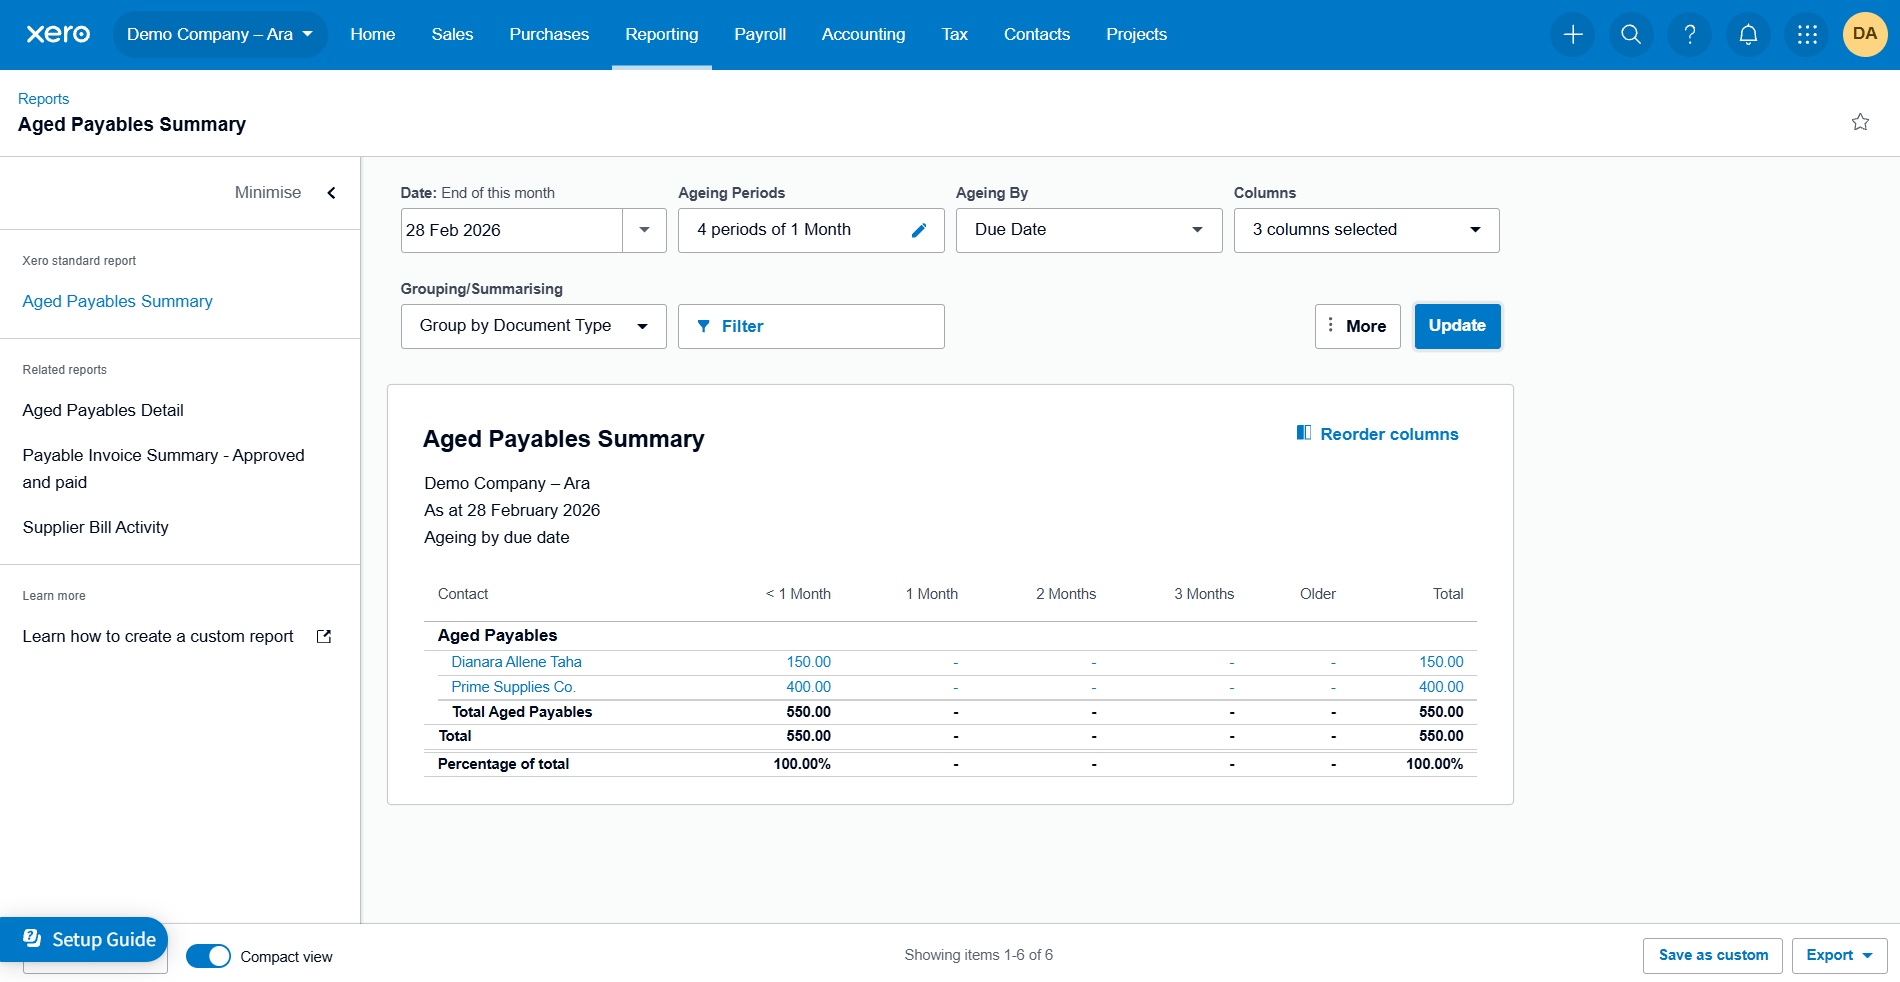The image size is (1900, 982).
Task: Toggle the Compact view switch
Action: pos(208,956)
